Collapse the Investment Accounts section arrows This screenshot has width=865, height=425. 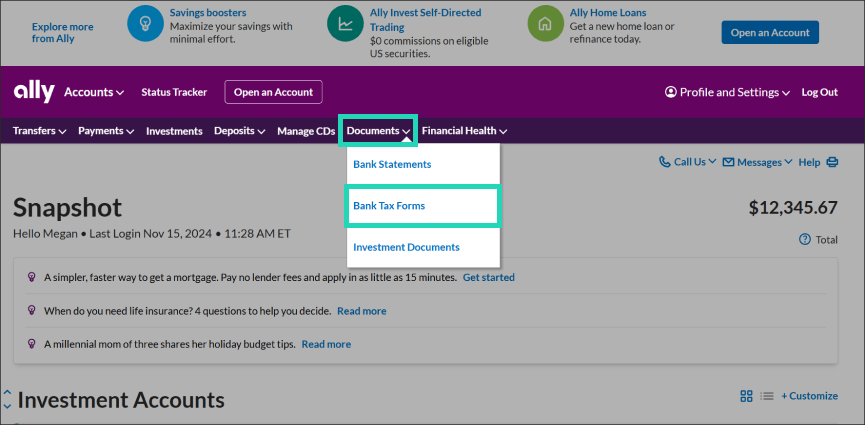(7, 400)
